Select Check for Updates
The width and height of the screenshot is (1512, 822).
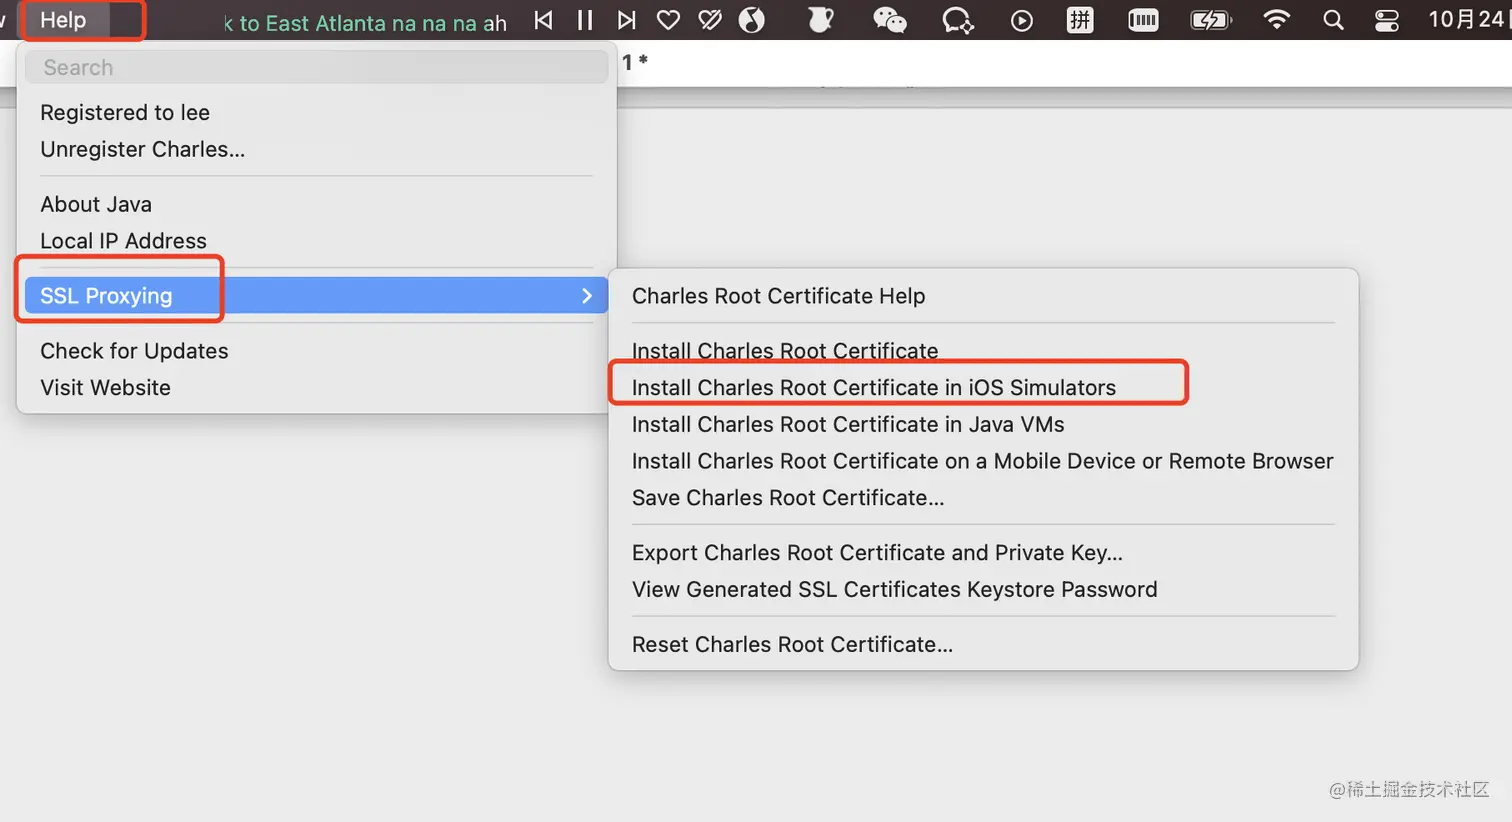click(x=134, y=351)
